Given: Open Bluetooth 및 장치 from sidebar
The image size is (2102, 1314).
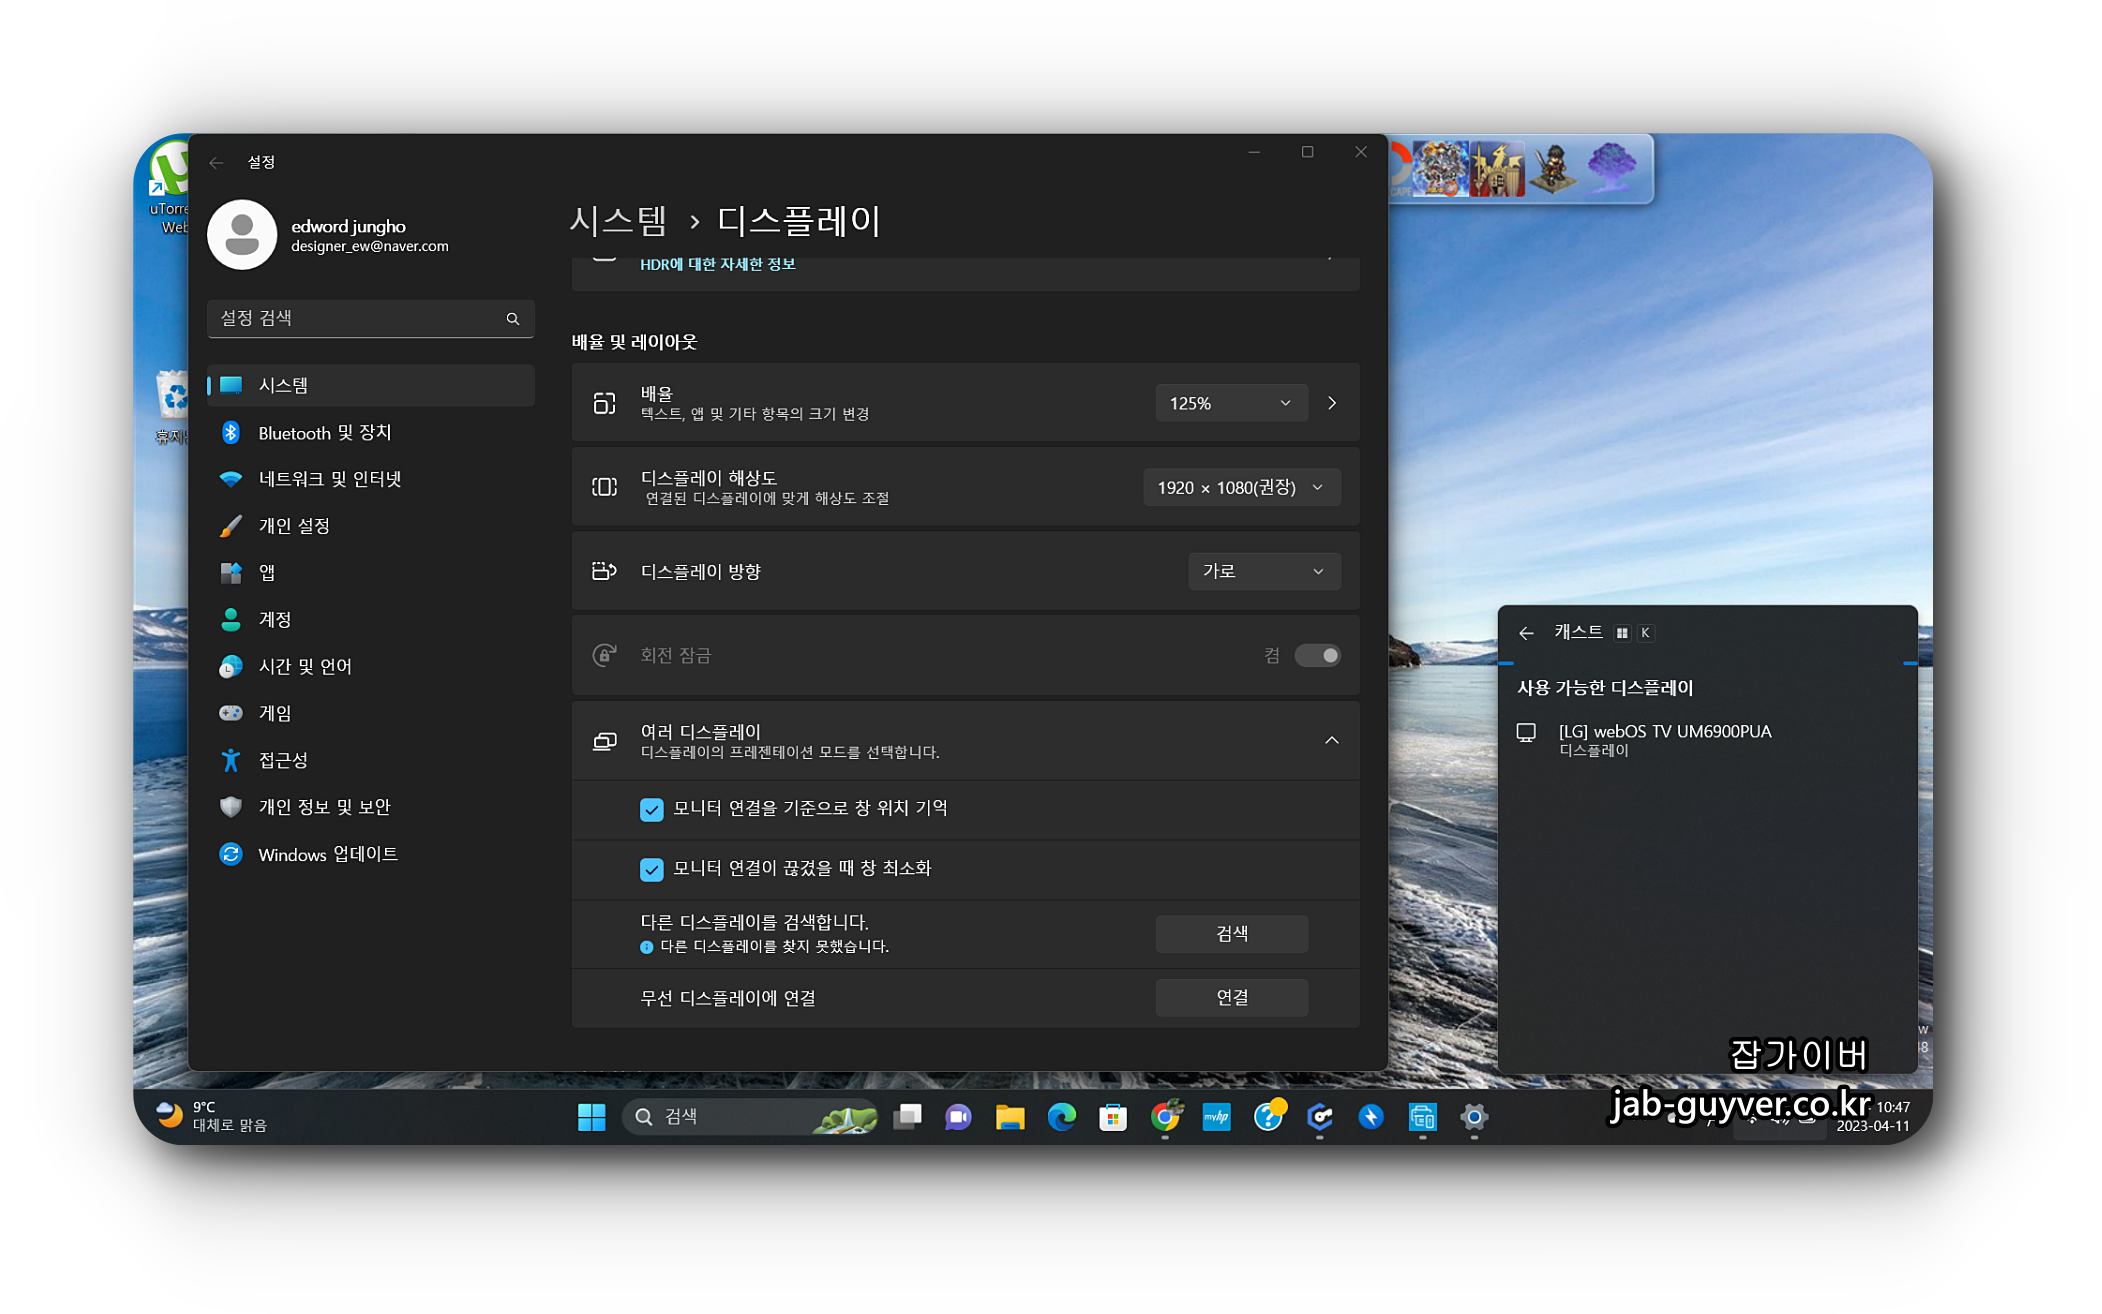Looking at the screenshot, I should pos(324,432).
